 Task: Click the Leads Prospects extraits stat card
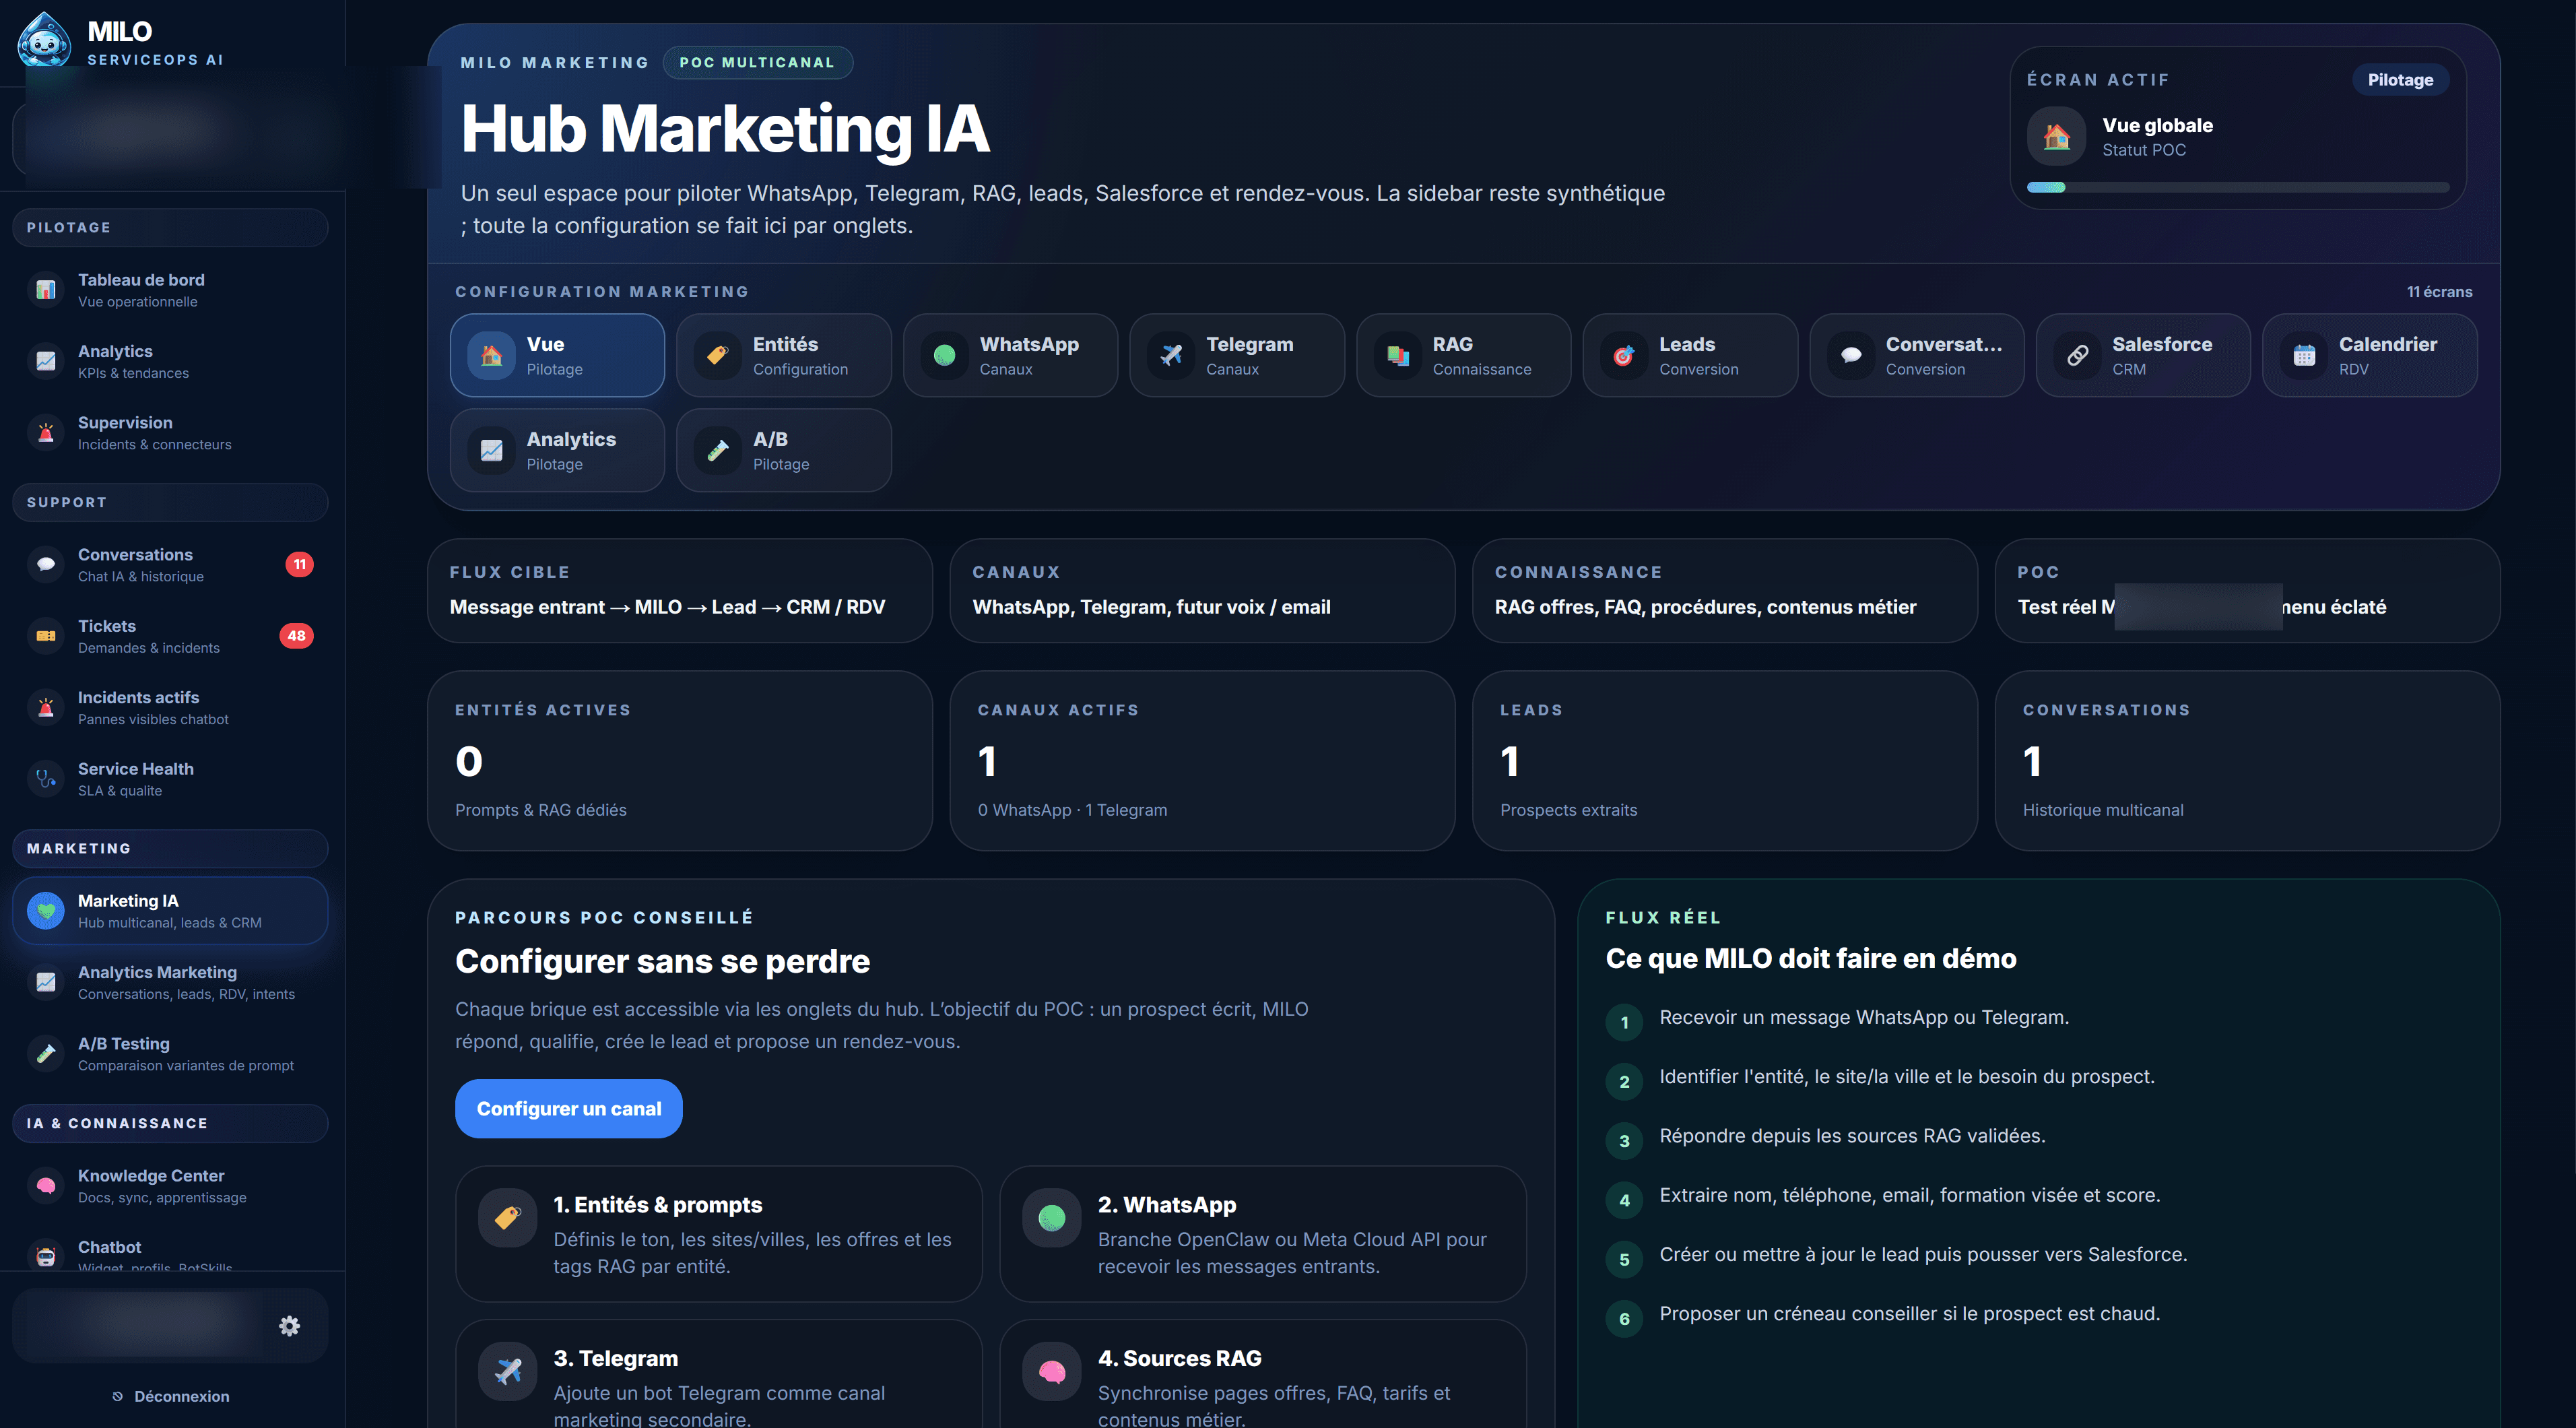1725,761
